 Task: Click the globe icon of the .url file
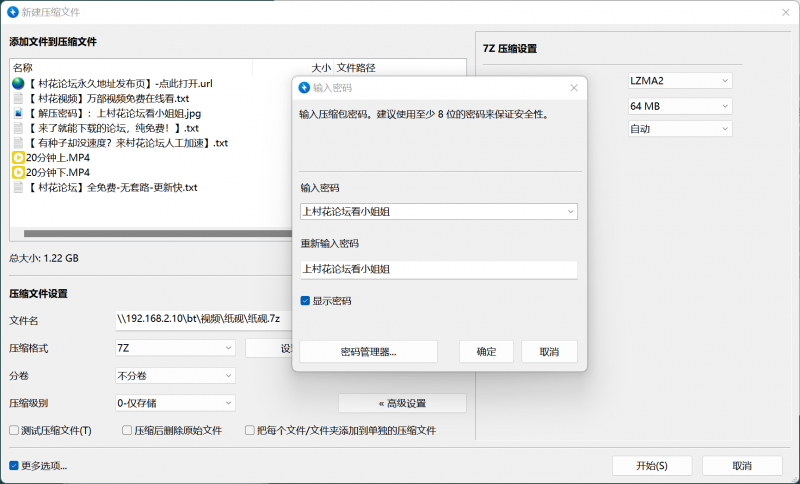[x=18, y=83]
